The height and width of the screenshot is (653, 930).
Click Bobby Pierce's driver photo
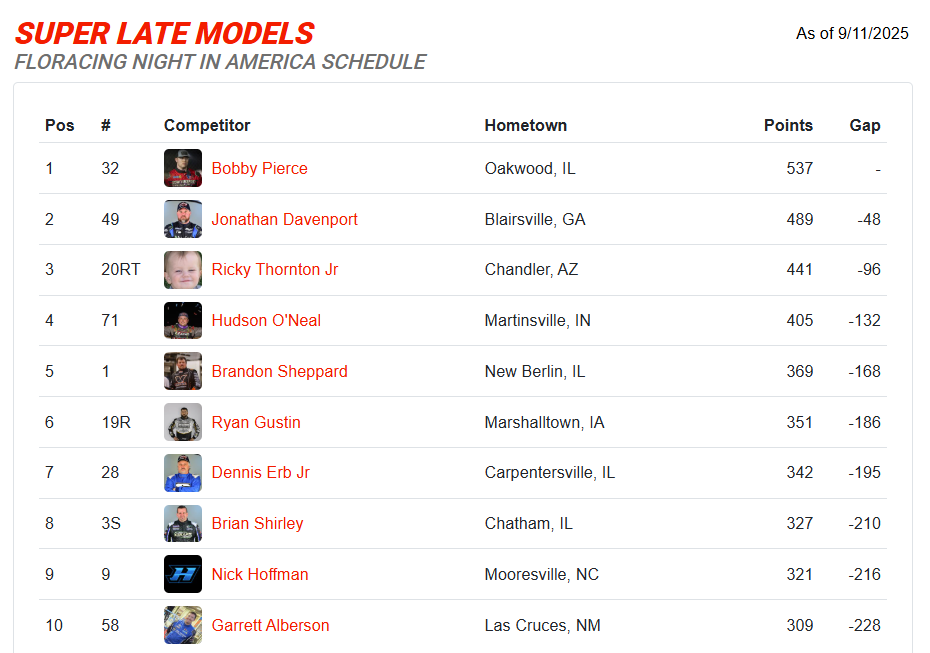[183, 168]
